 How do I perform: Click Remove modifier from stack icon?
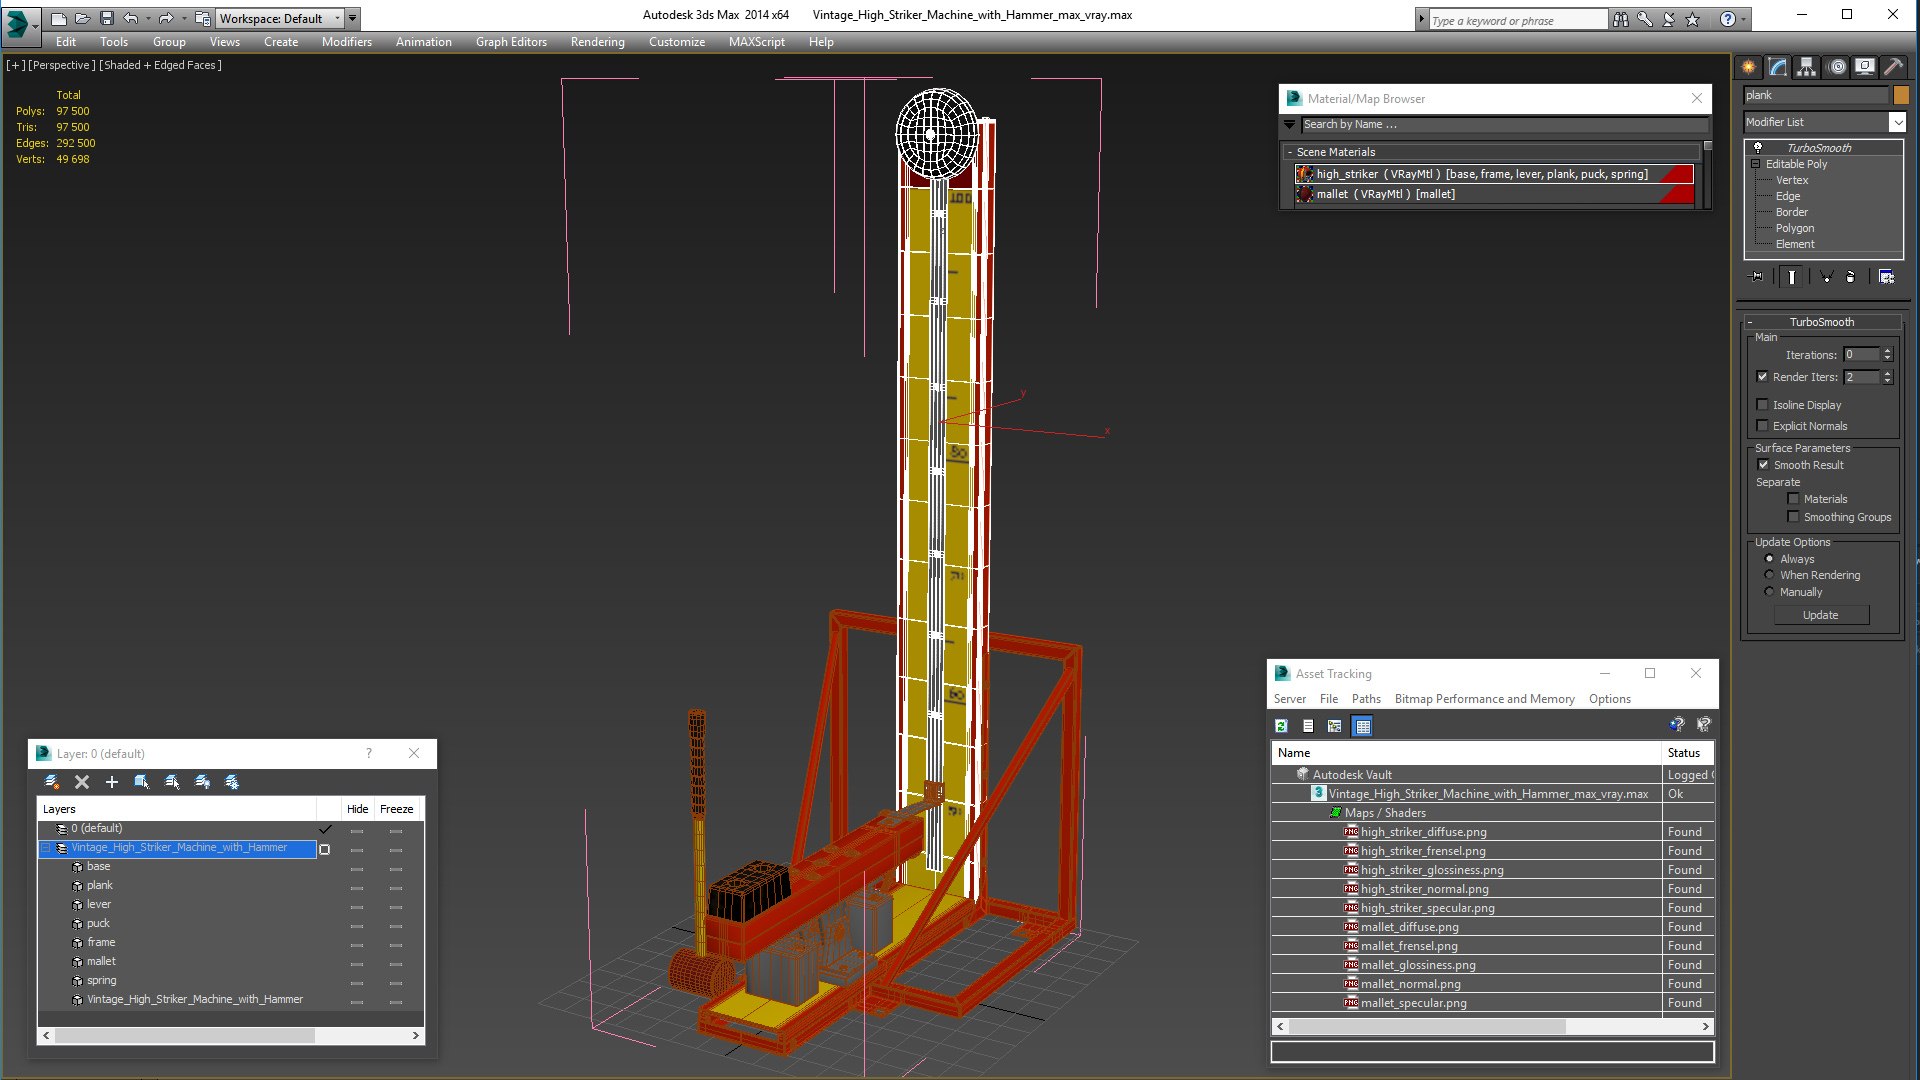[x=1850, y=277]
